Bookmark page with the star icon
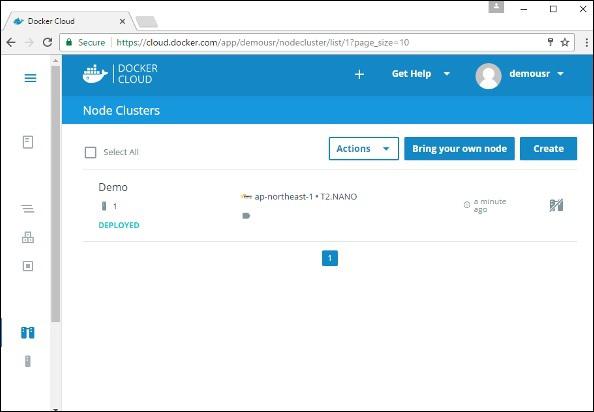 [x=565, y=42]
